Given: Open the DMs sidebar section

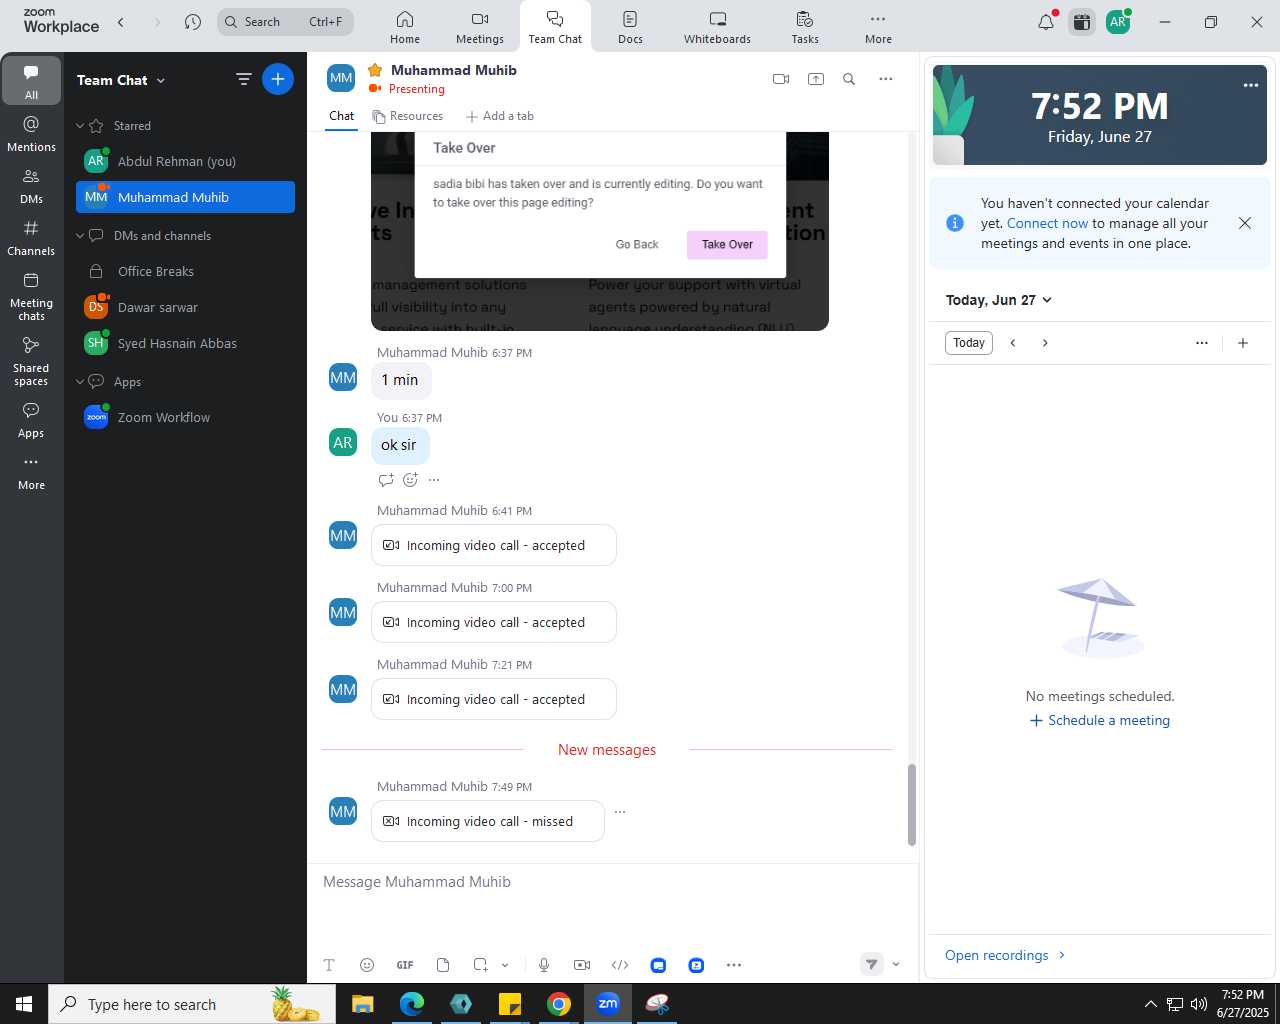Looking at the screenshot, I should point(31,186).
